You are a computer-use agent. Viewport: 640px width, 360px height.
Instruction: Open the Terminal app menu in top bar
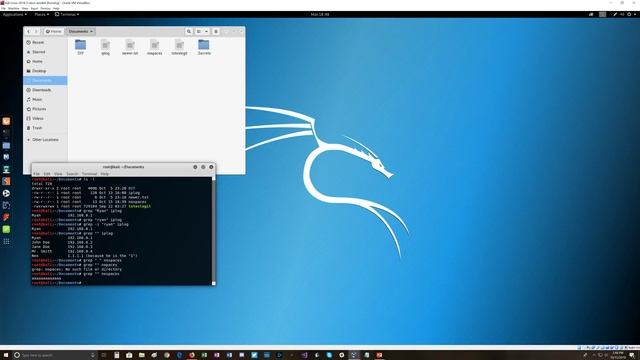coord(67,14)
